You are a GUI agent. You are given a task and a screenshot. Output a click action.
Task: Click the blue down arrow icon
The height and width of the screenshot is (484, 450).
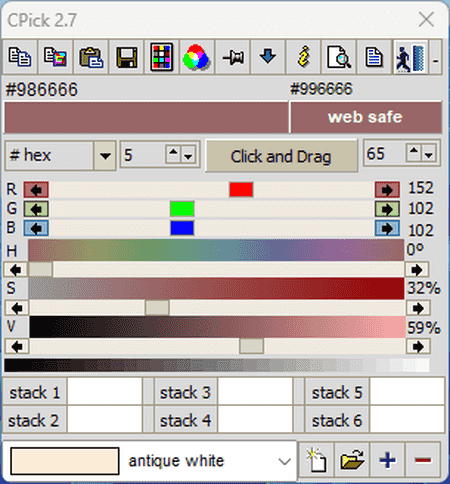click(x=268, y=57)
